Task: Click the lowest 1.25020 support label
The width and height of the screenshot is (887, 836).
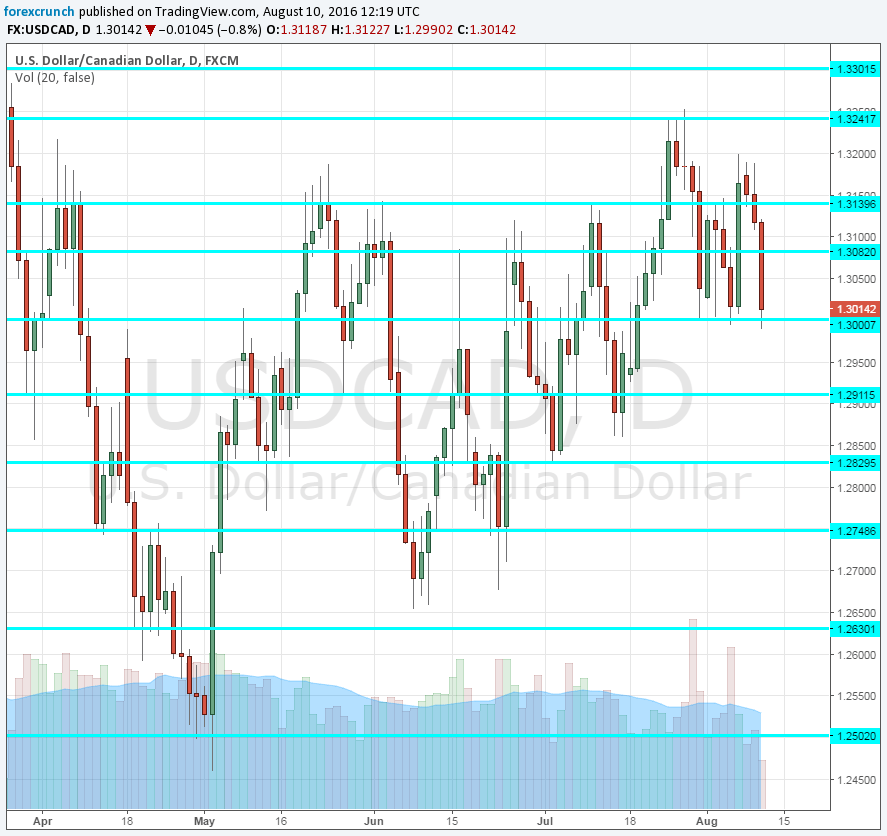Action: tap(855, 735)
